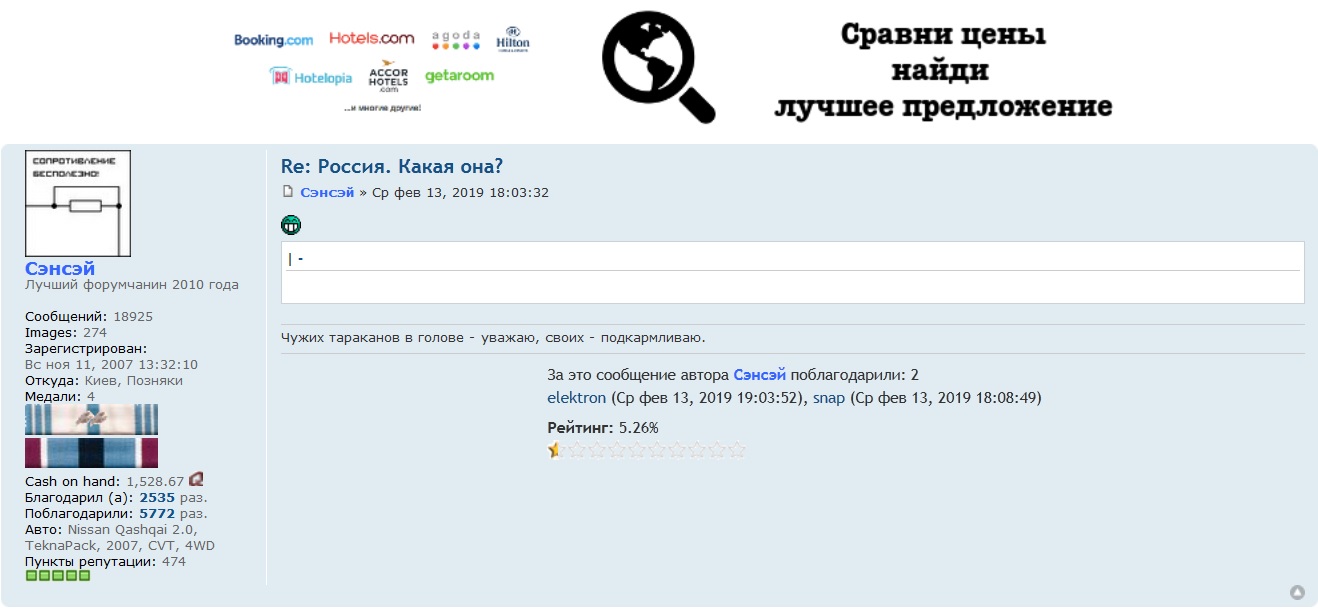Click the Hotelopia logo
Image resolution: width=1318 pixels, height=611 pixels.
pyautogui.click(x=310, y=77)
